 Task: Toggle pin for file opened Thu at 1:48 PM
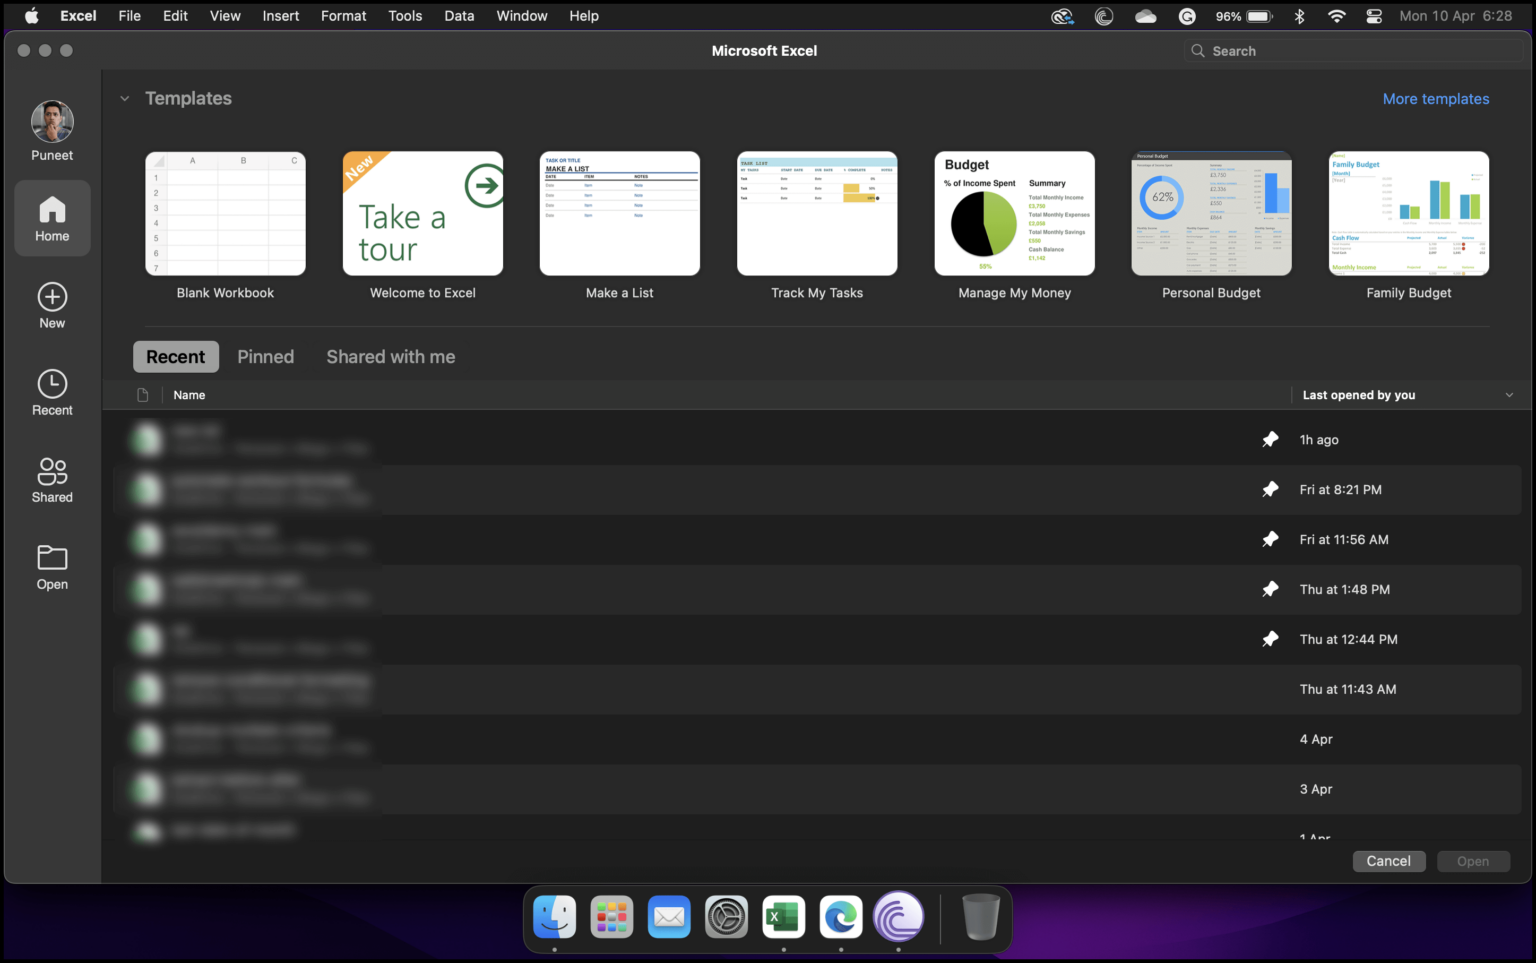[x=1270, y=590]
